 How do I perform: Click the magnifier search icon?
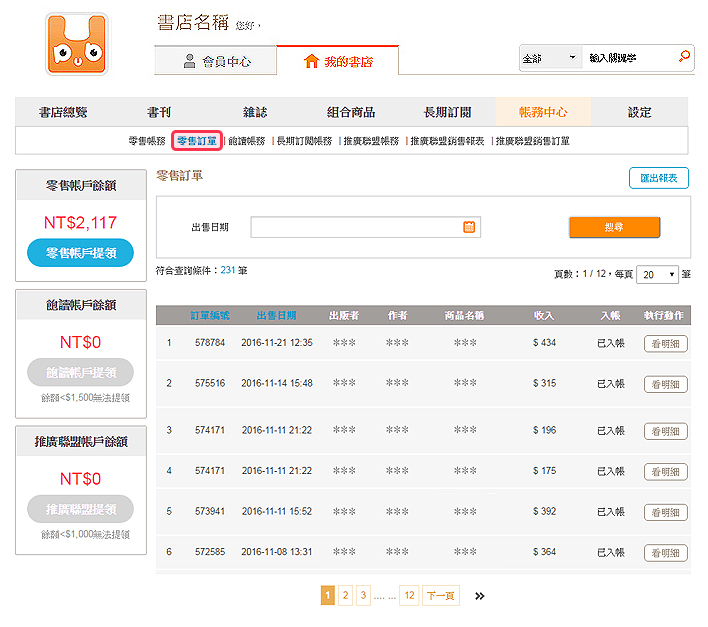click(x=684, y=56)
